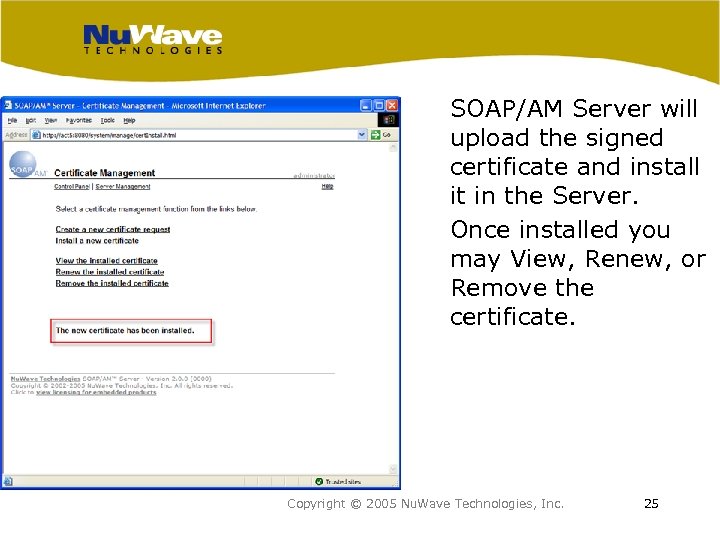Open the Tools menu
Image resolution: width=720 pixels, height=540 pixels.
107,120
